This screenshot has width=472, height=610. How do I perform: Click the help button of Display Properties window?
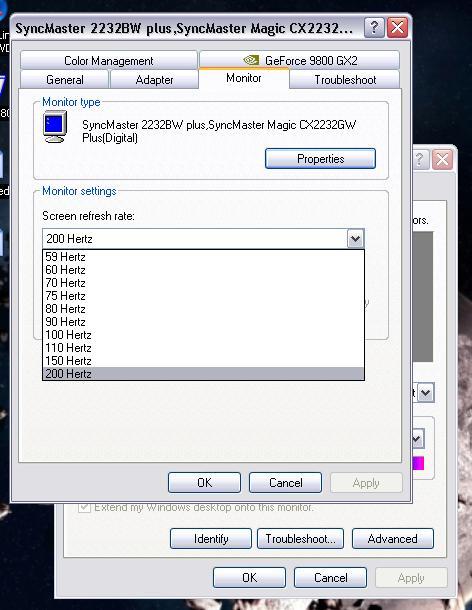click(x=419, y=160)
